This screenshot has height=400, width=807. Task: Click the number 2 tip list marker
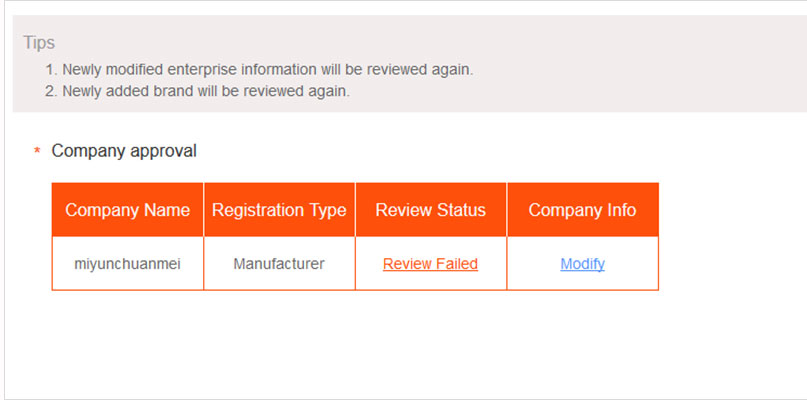tap(51, 91)
